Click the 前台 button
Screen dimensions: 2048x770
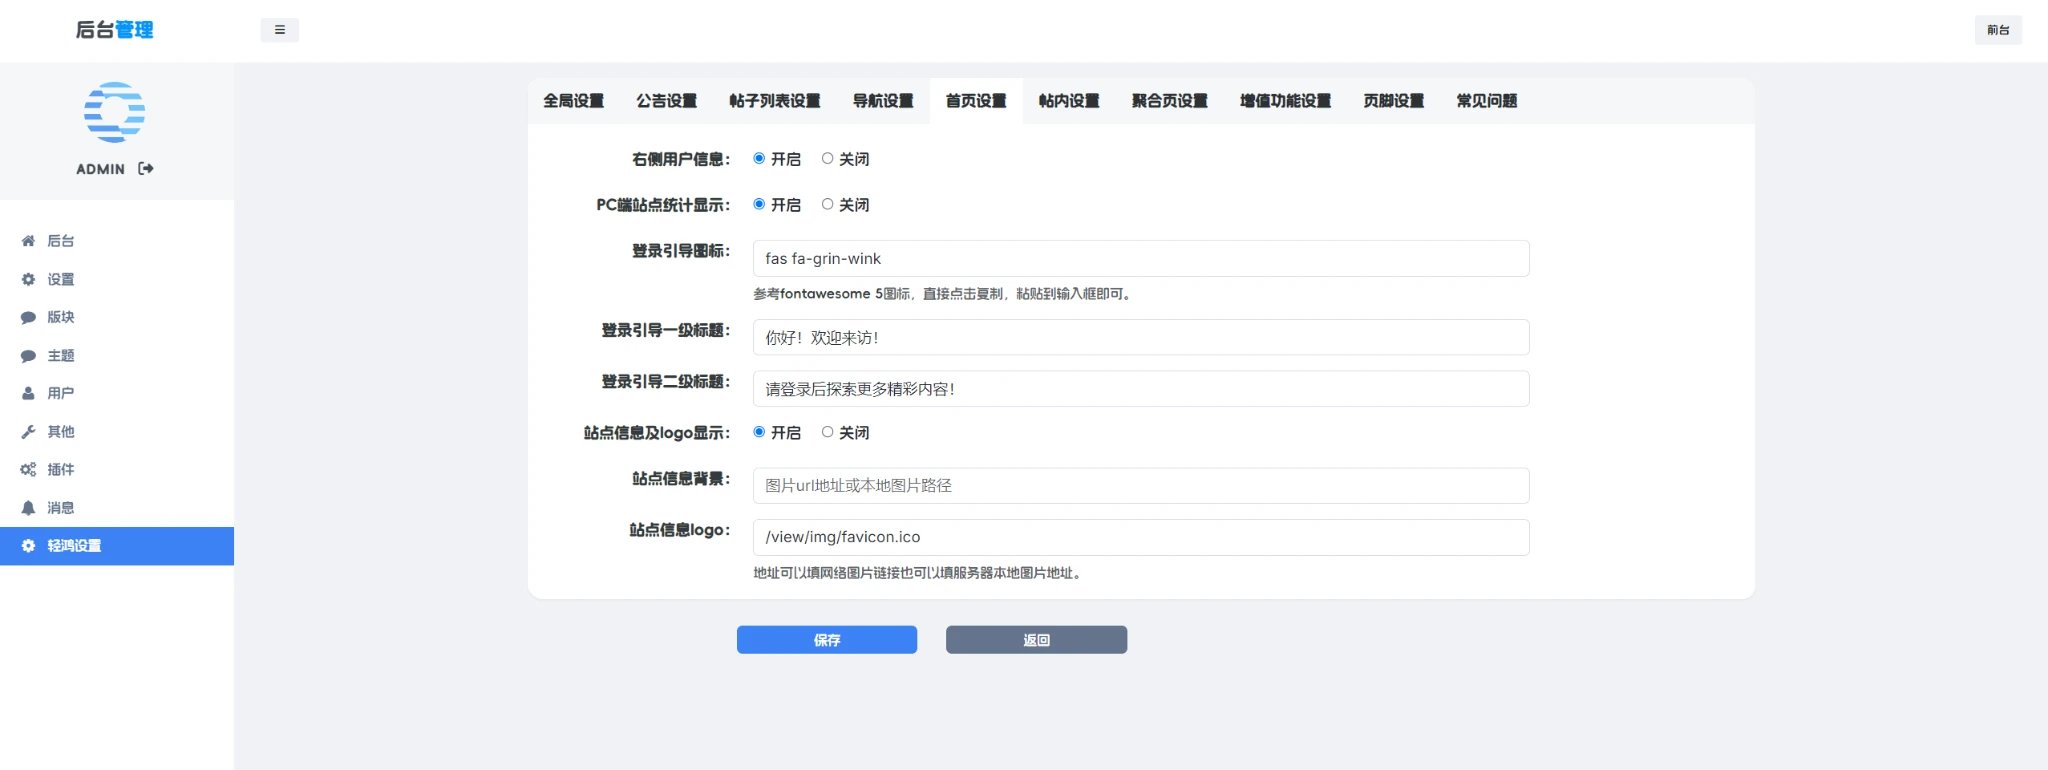point(1998,30)
